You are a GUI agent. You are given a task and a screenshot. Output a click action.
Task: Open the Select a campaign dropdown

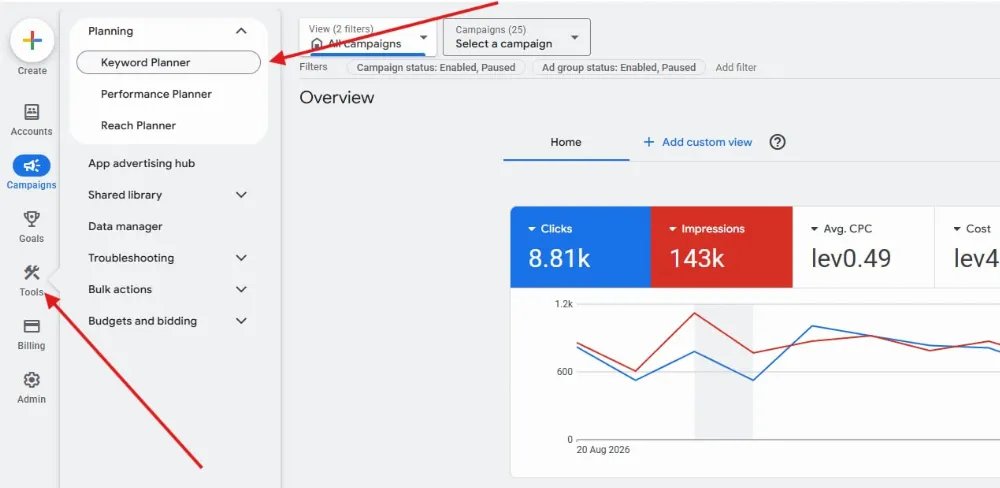click(x=517, y=37)
